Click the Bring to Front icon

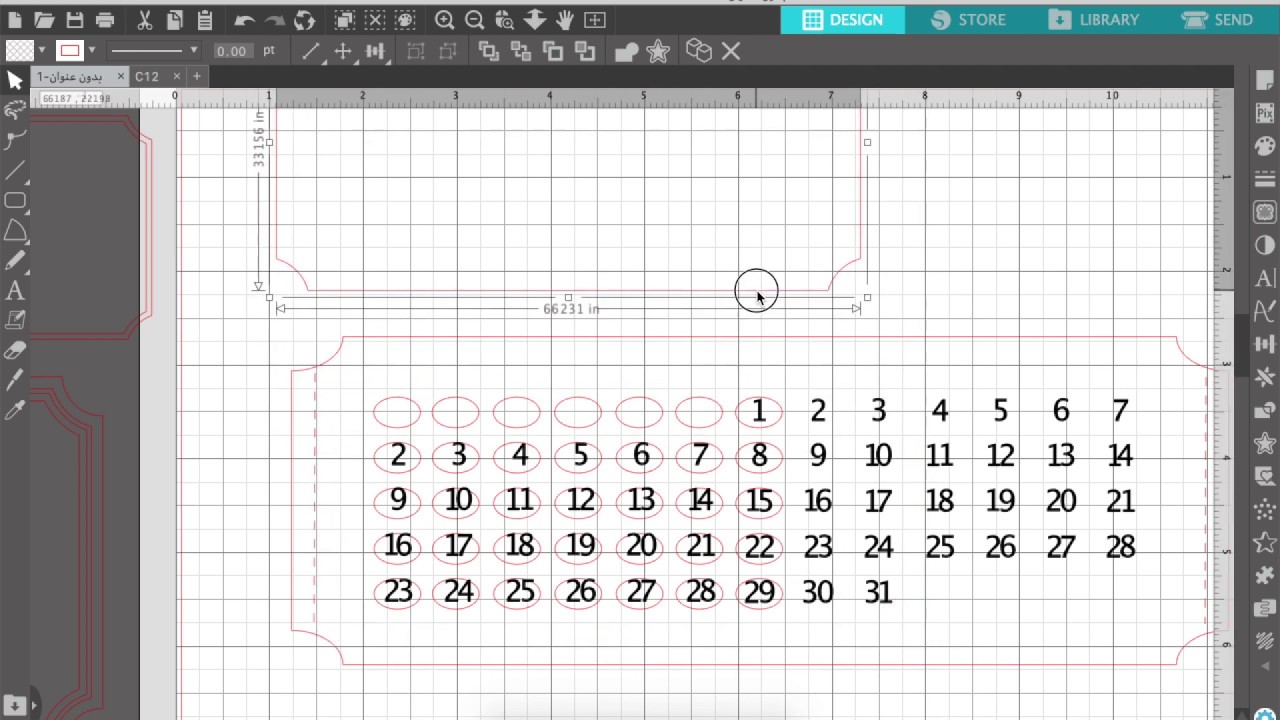[489, 51]
